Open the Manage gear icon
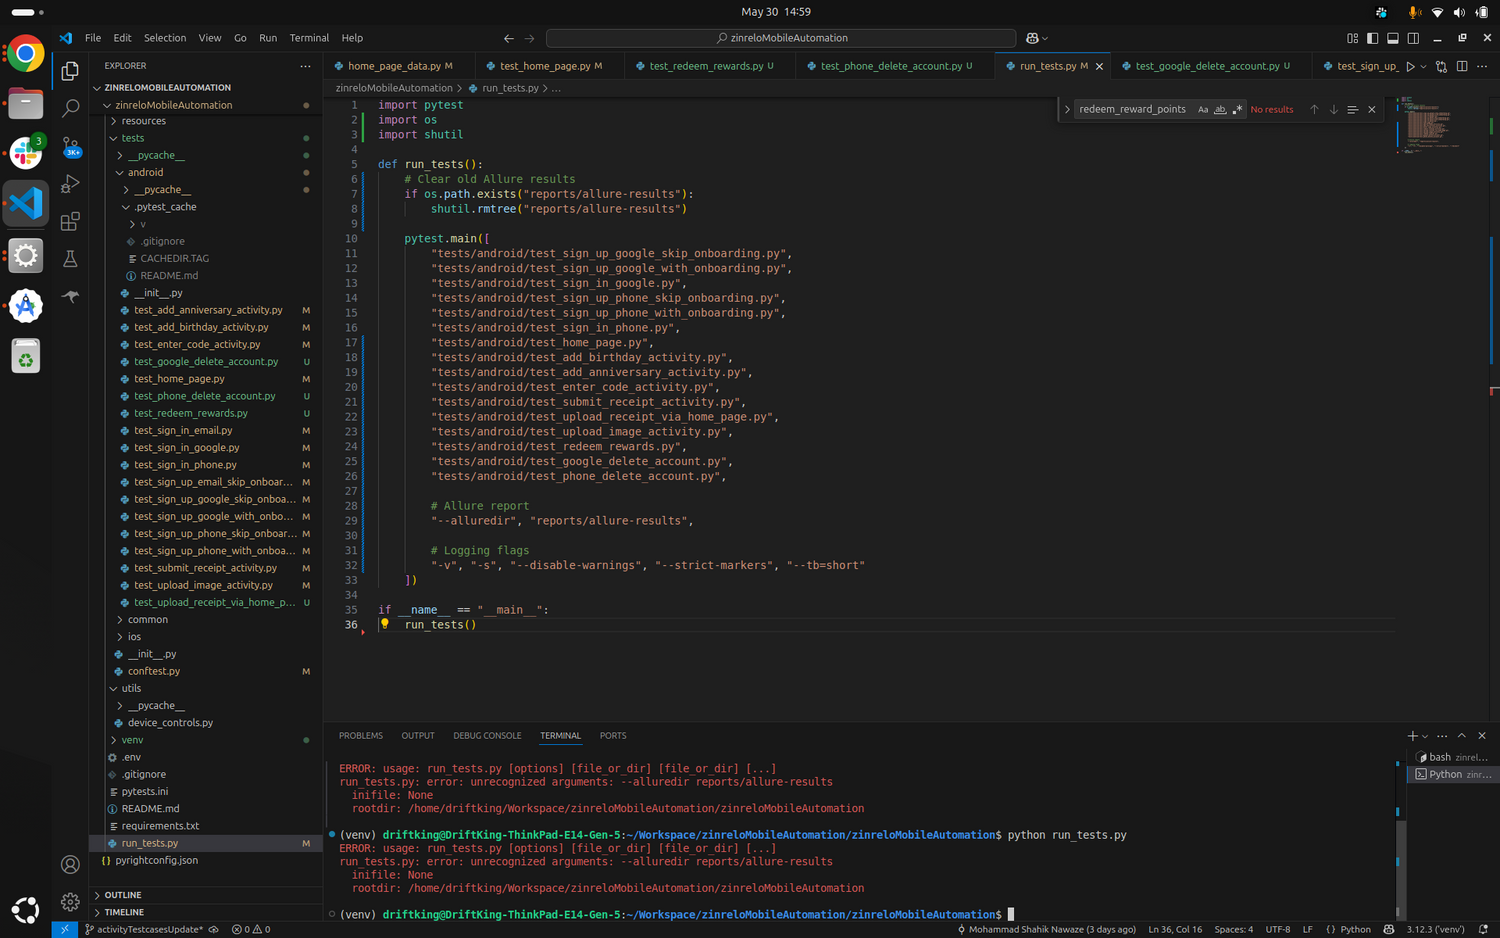The width and height of the screenshot is (1500, 938). [x=70, y=902]
